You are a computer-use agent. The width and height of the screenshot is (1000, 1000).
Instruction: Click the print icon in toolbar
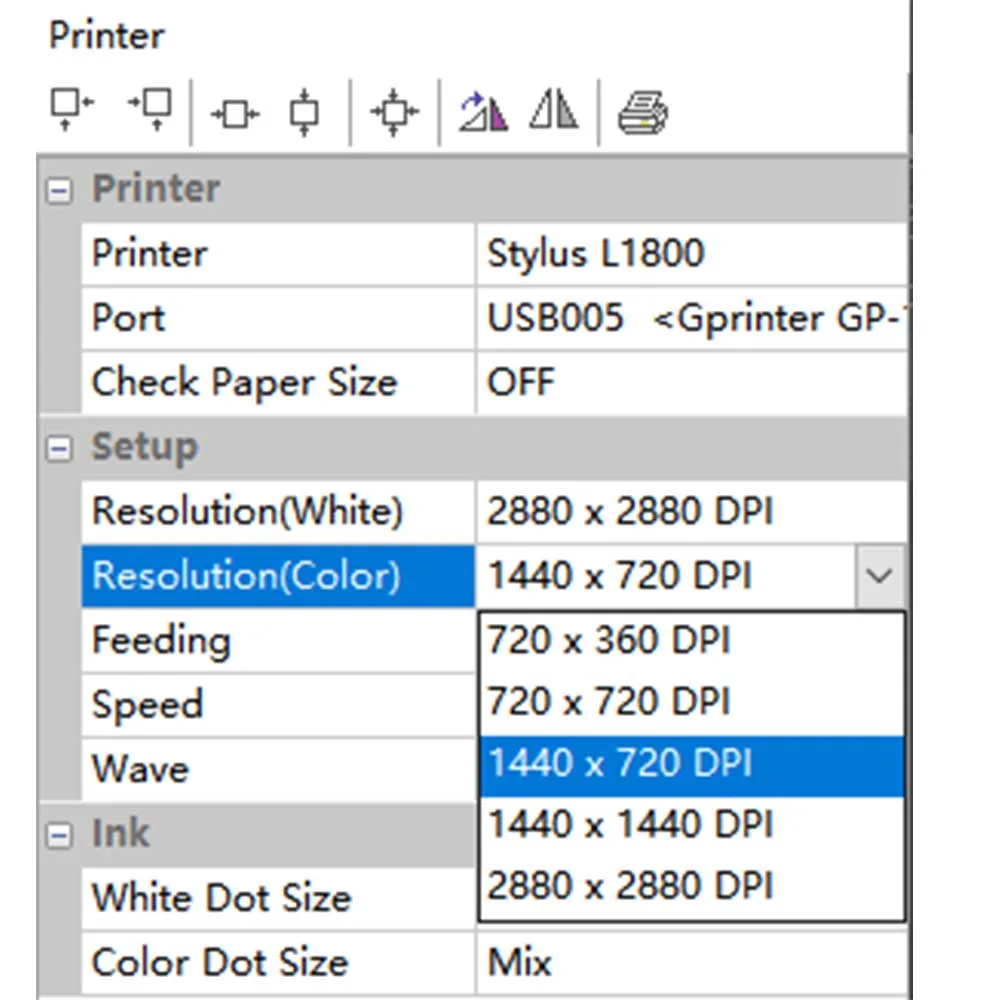(x=642, y=113)
